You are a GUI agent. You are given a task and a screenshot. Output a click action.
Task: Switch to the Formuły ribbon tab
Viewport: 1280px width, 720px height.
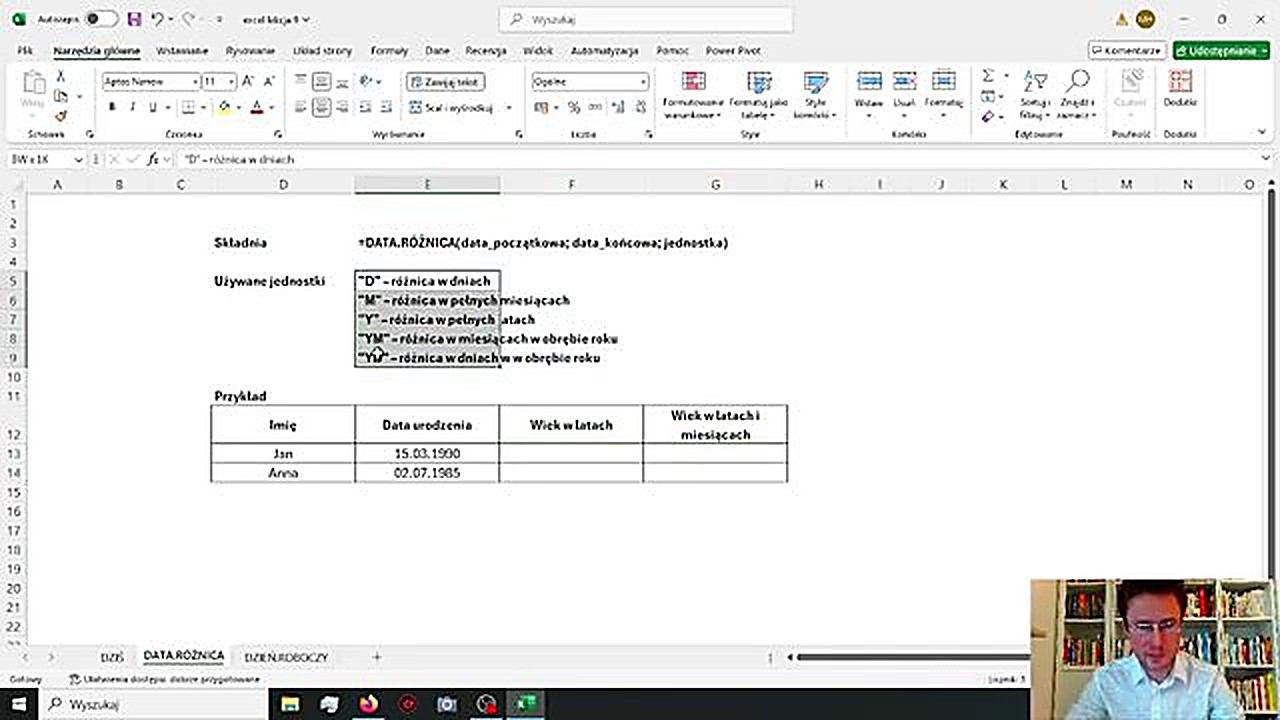[x=389, y=51]
